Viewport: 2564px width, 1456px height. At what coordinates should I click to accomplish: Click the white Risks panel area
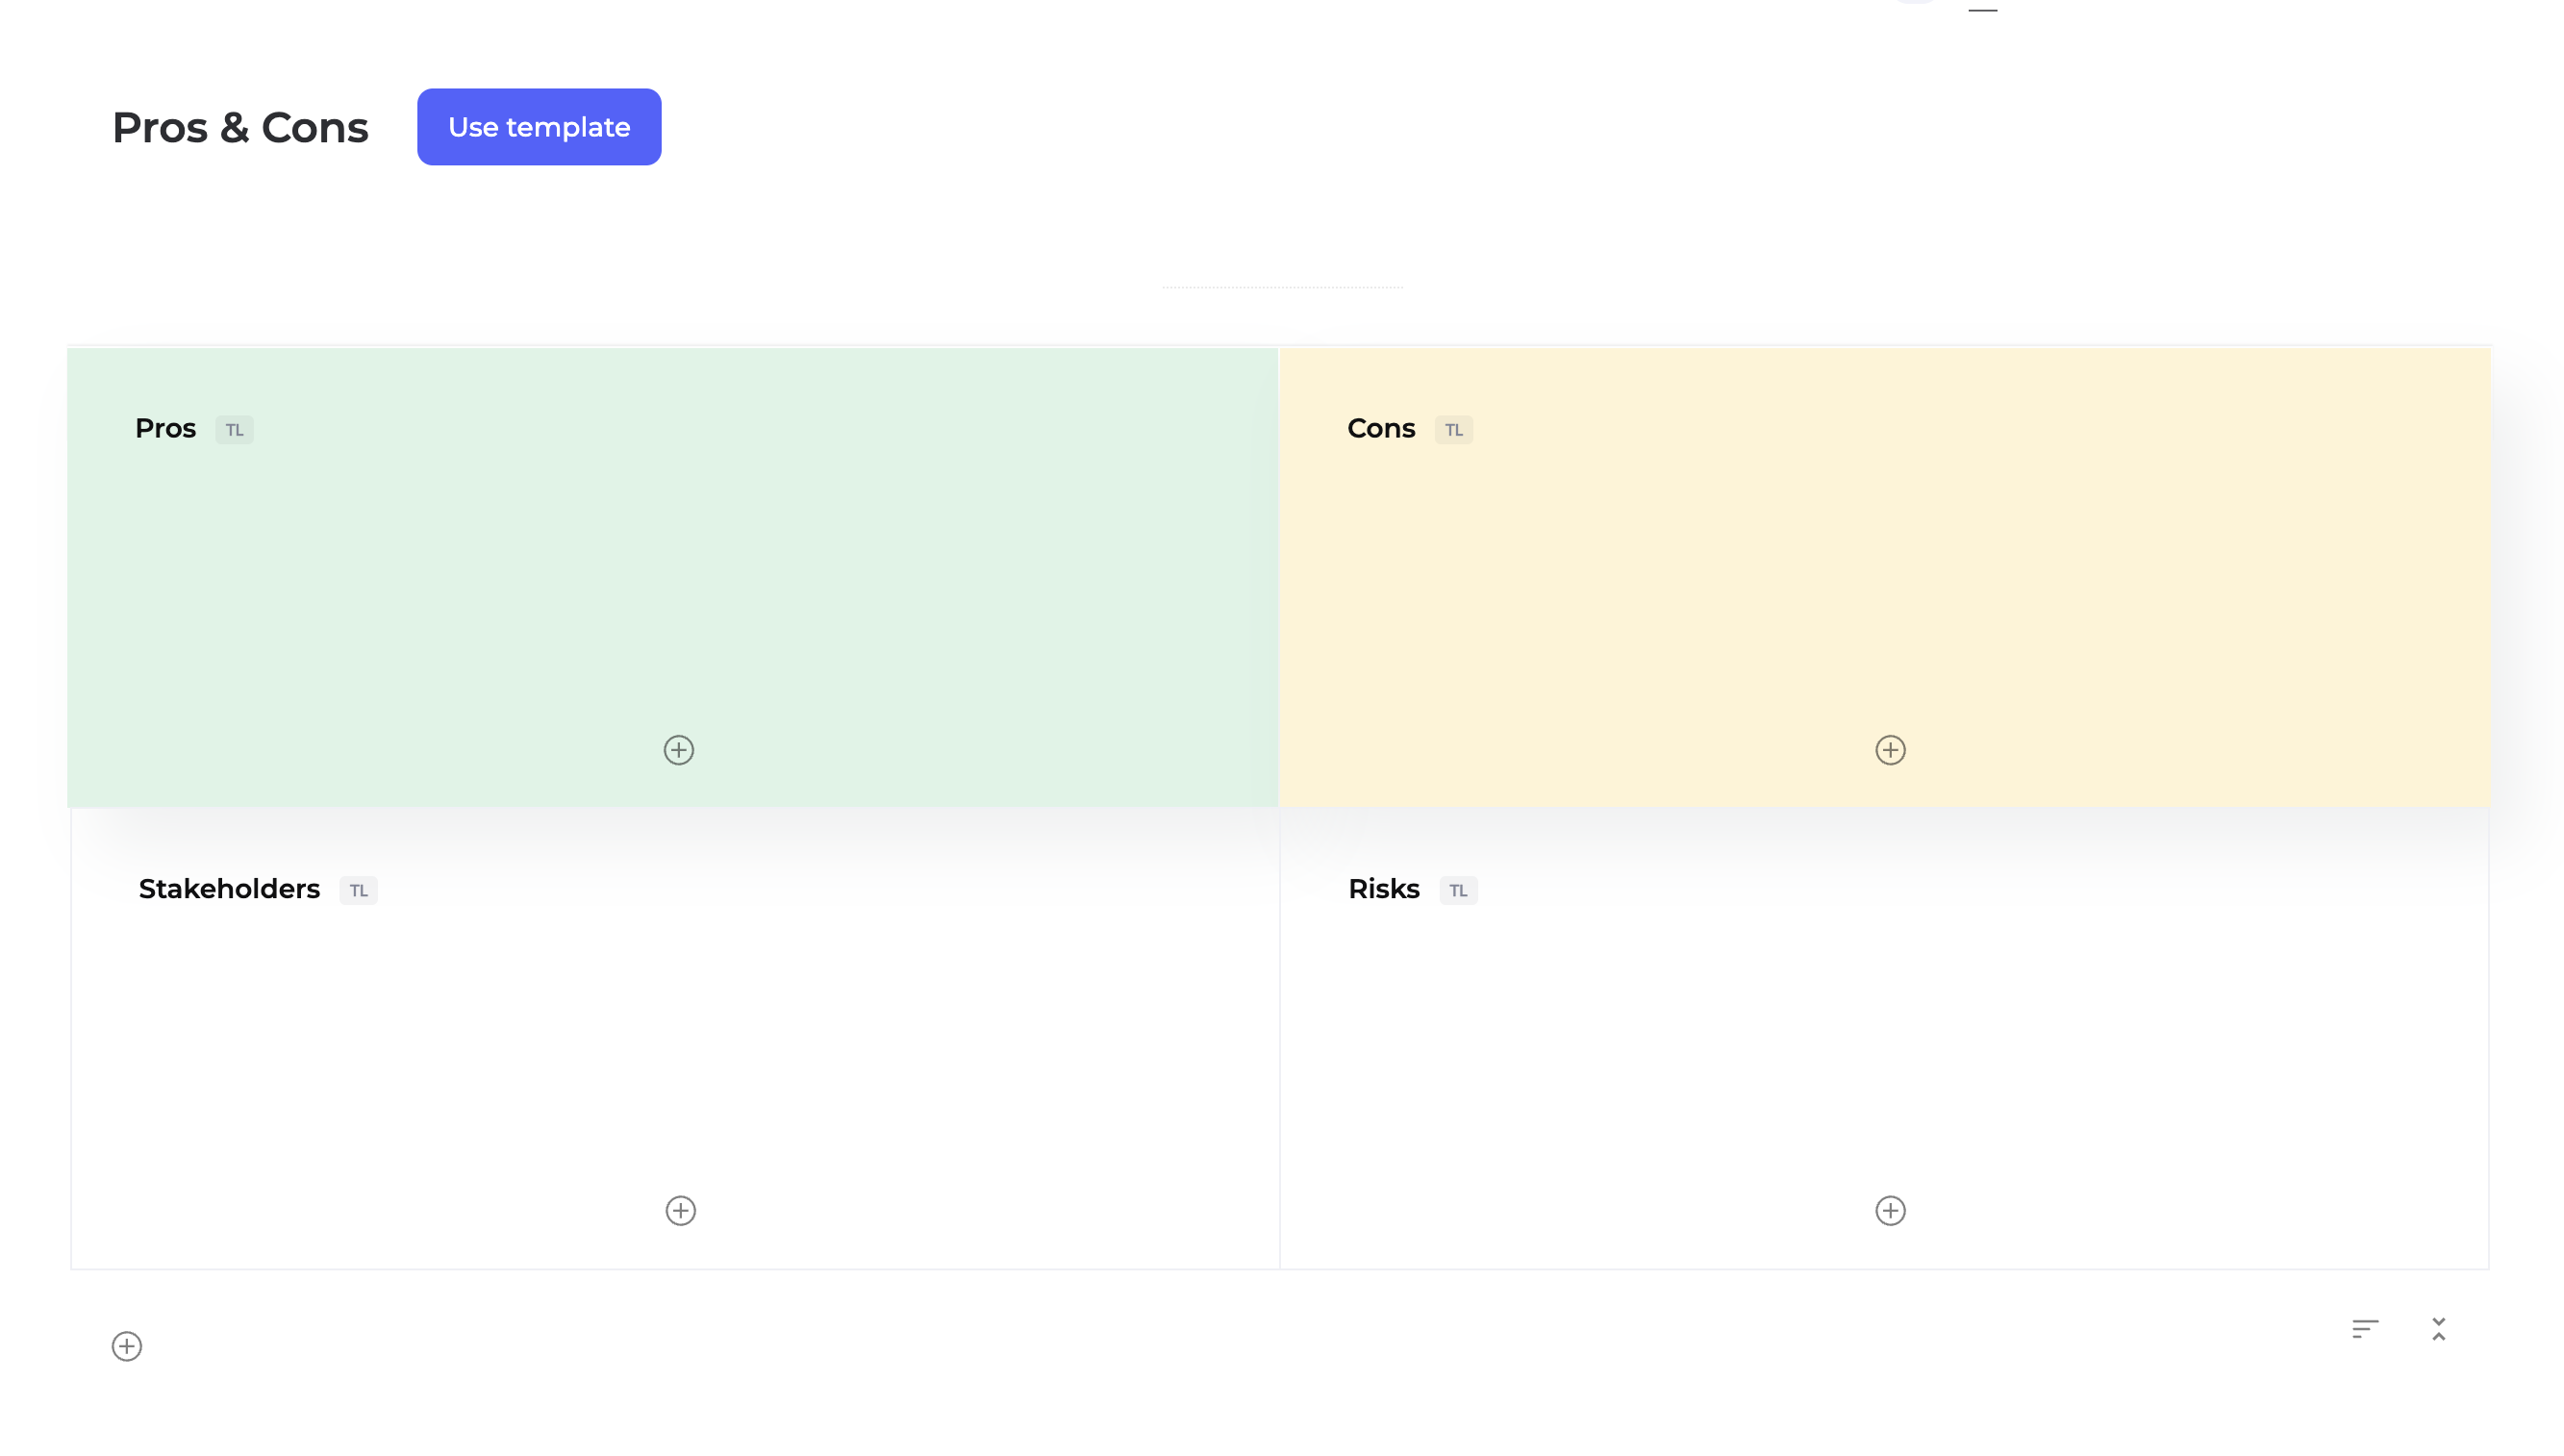[x=1890, y=1050]
